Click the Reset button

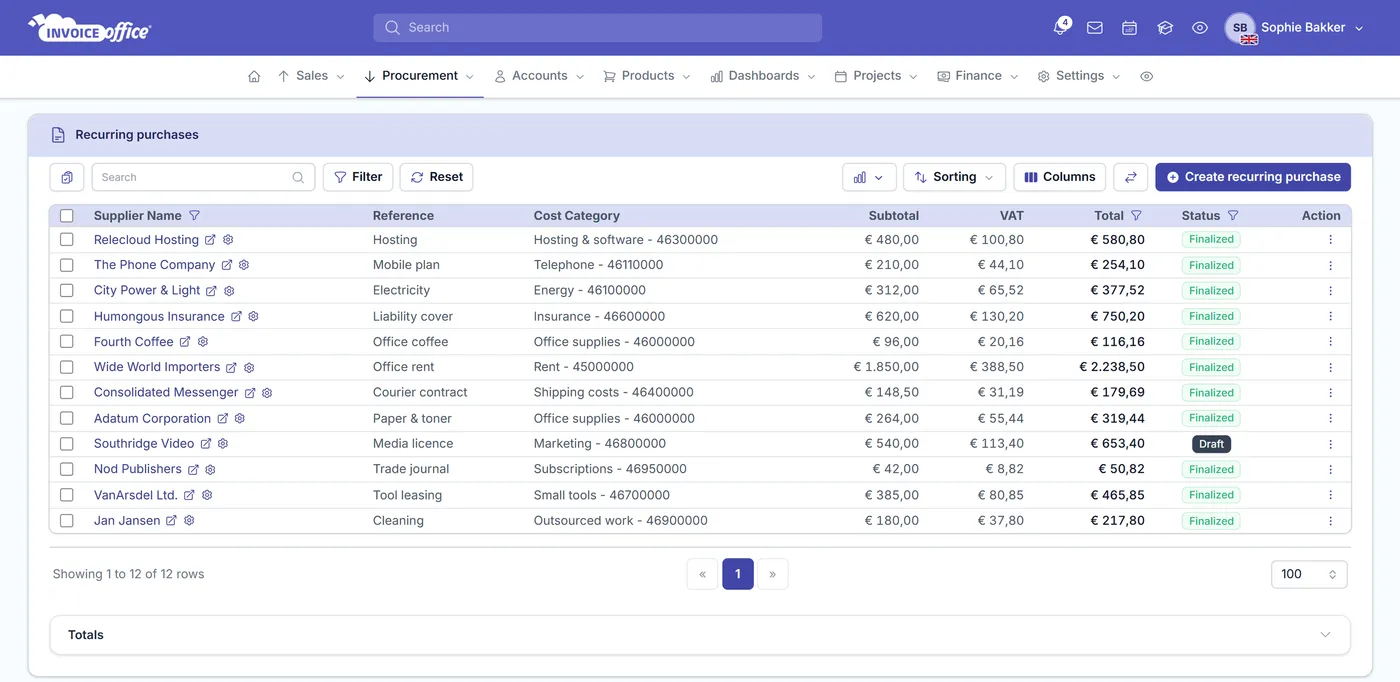436,177
